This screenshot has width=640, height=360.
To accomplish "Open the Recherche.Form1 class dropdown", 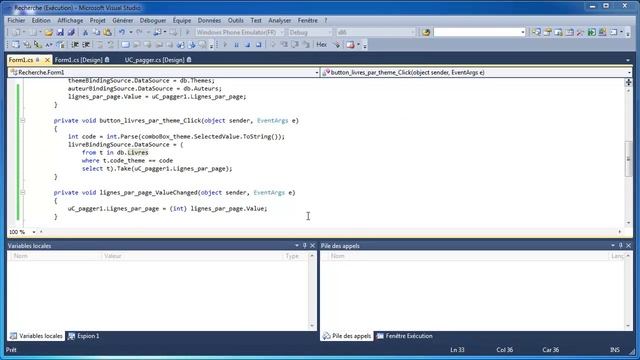I will (317, 73).
